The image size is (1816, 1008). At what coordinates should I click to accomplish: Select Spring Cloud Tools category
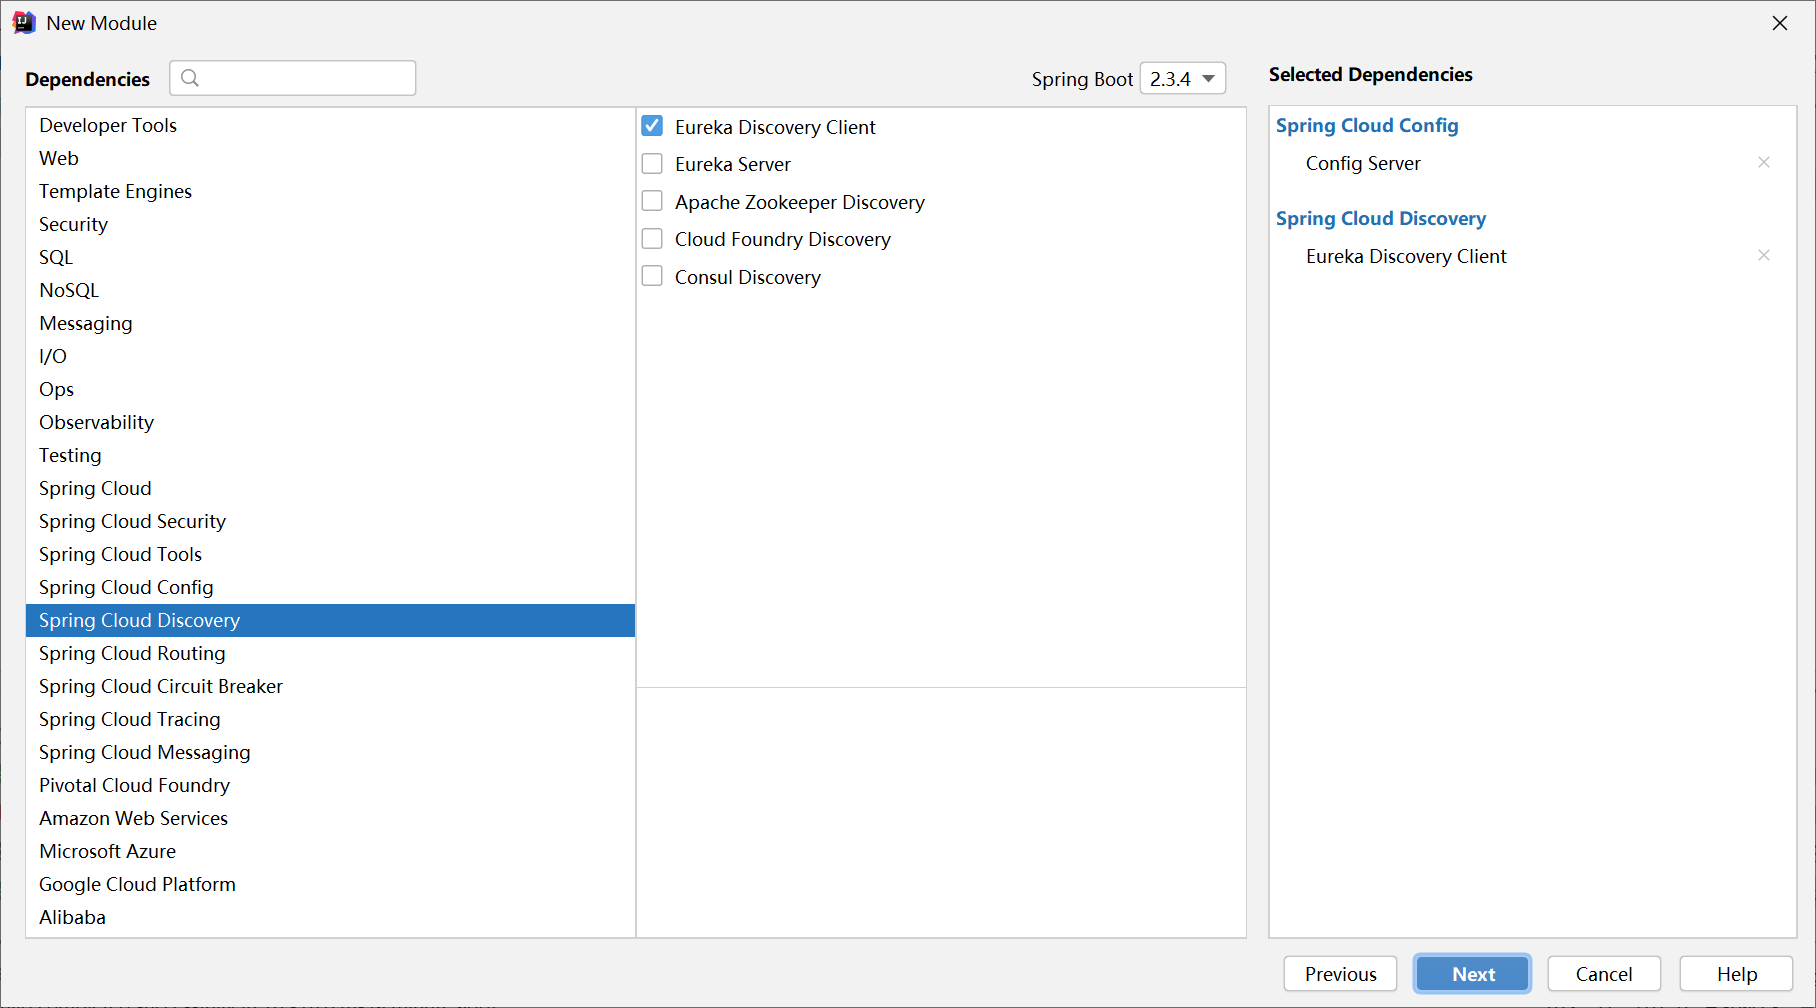click(x=330, y=554)
